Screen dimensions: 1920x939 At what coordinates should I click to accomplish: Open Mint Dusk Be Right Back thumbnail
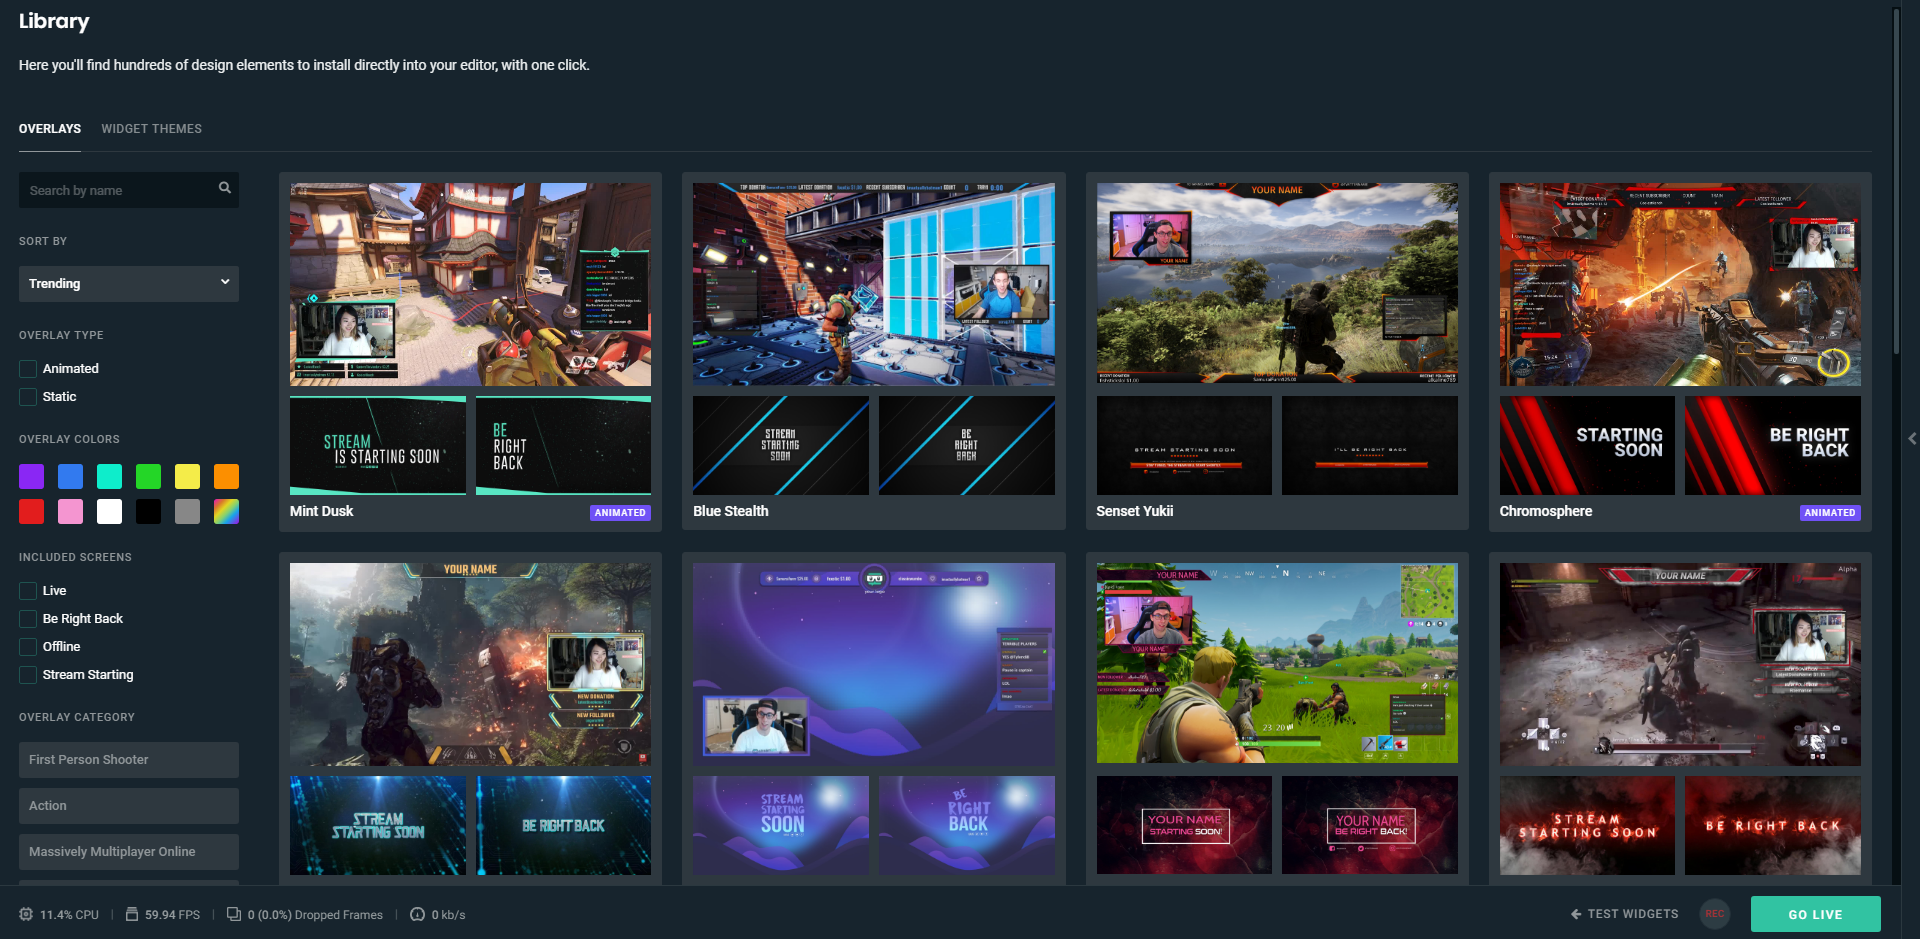click(x=563, y=446)
